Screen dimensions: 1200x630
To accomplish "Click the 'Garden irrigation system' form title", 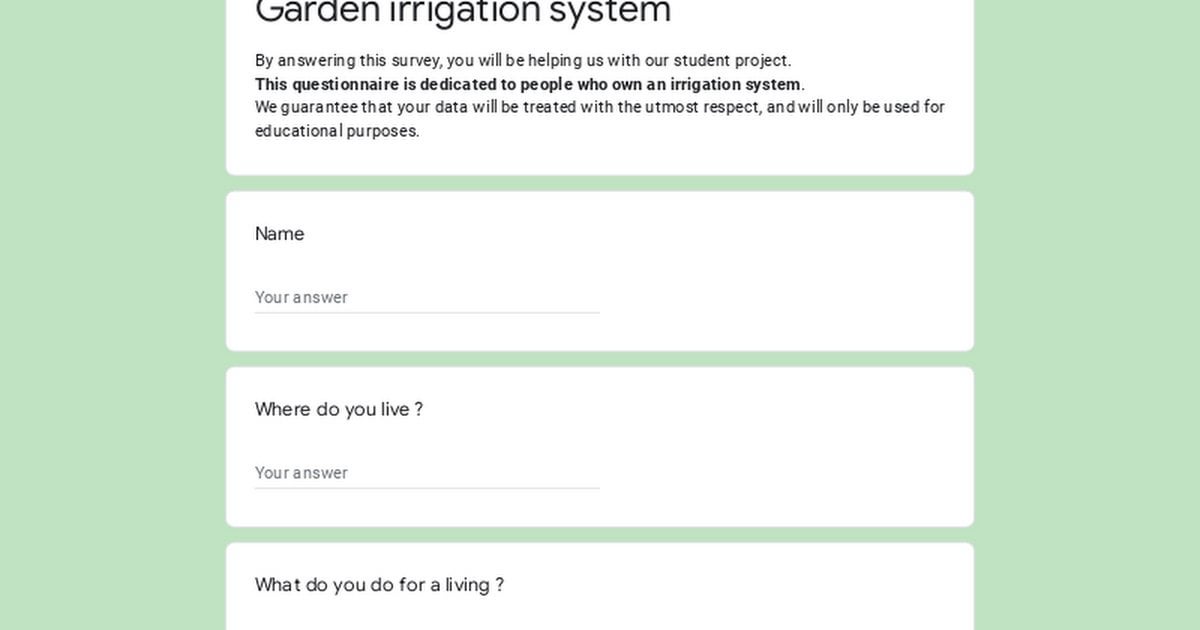I will [463, 12].
